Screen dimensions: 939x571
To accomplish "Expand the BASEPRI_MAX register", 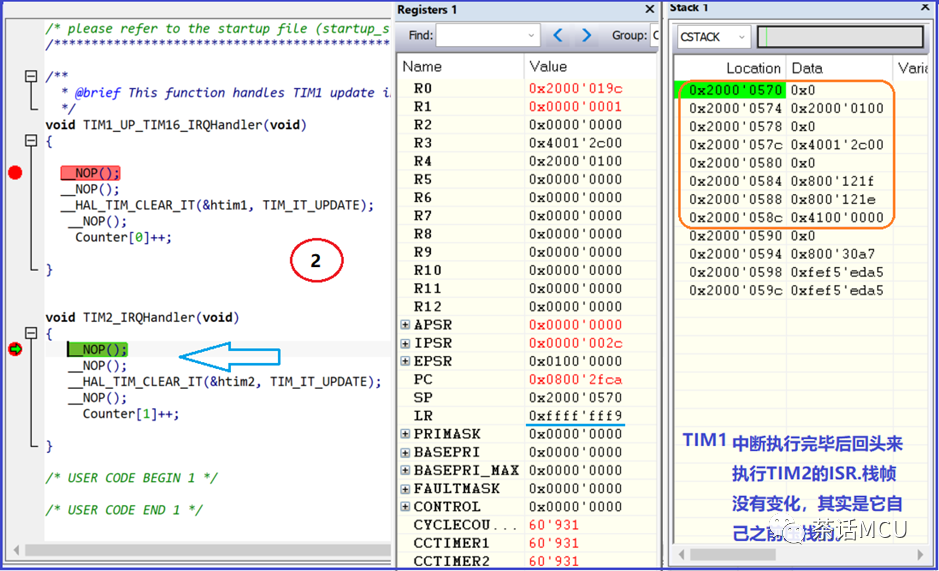I will (x=405, y=470).
